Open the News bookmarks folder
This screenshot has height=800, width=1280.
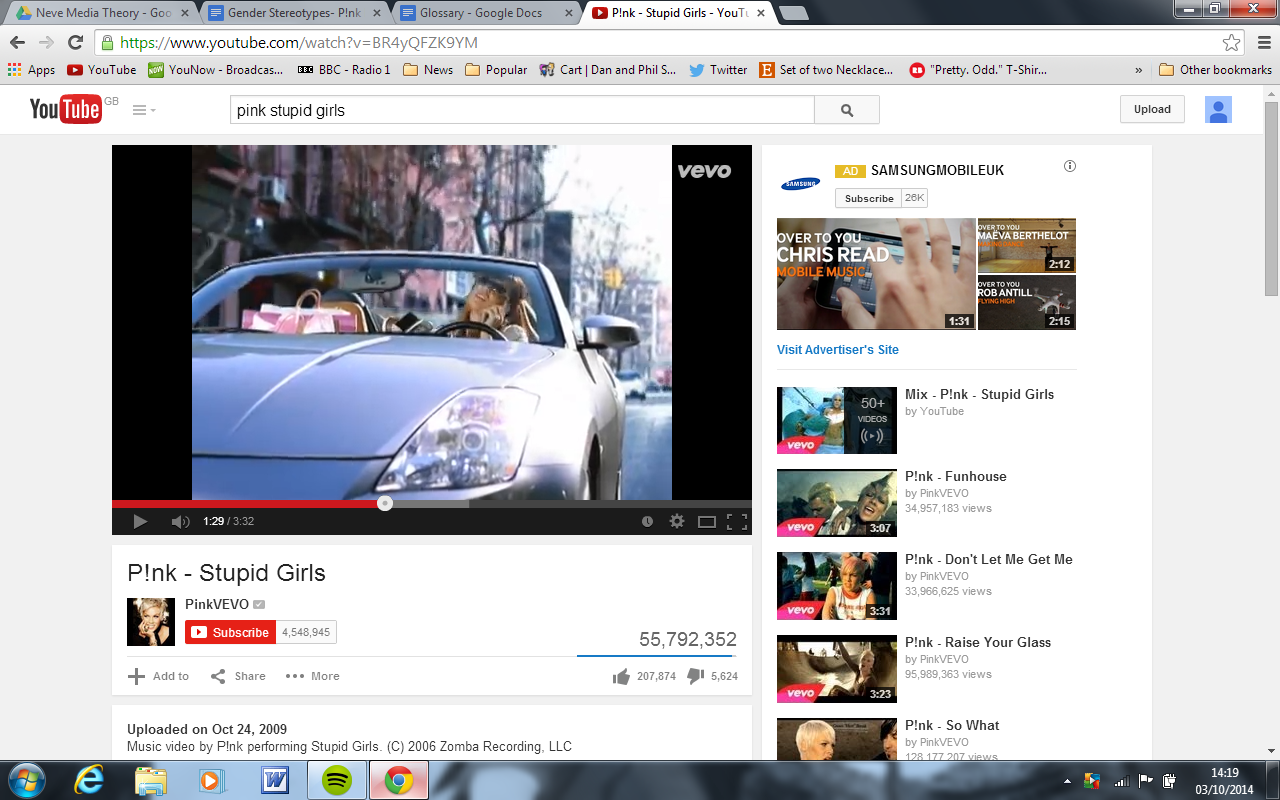[x=428, y=70]
